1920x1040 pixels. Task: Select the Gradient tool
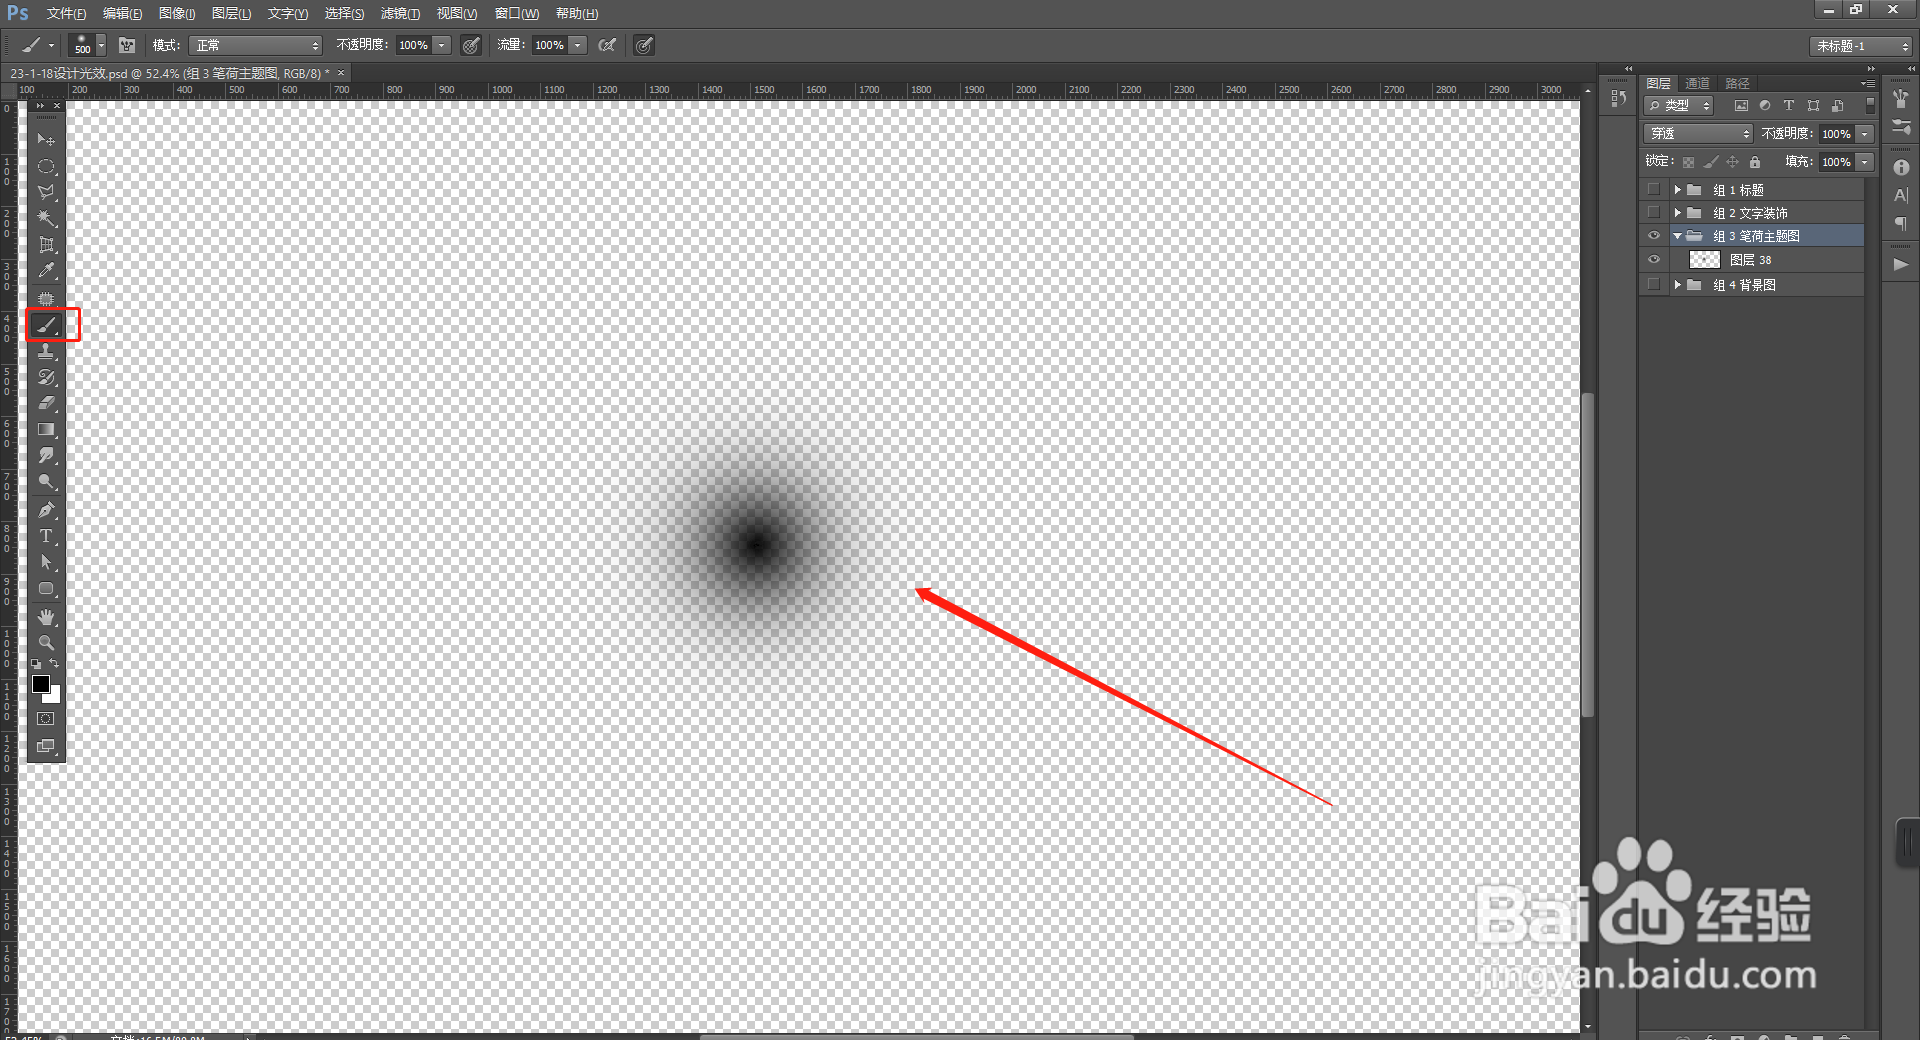click(x=46, y=429)
